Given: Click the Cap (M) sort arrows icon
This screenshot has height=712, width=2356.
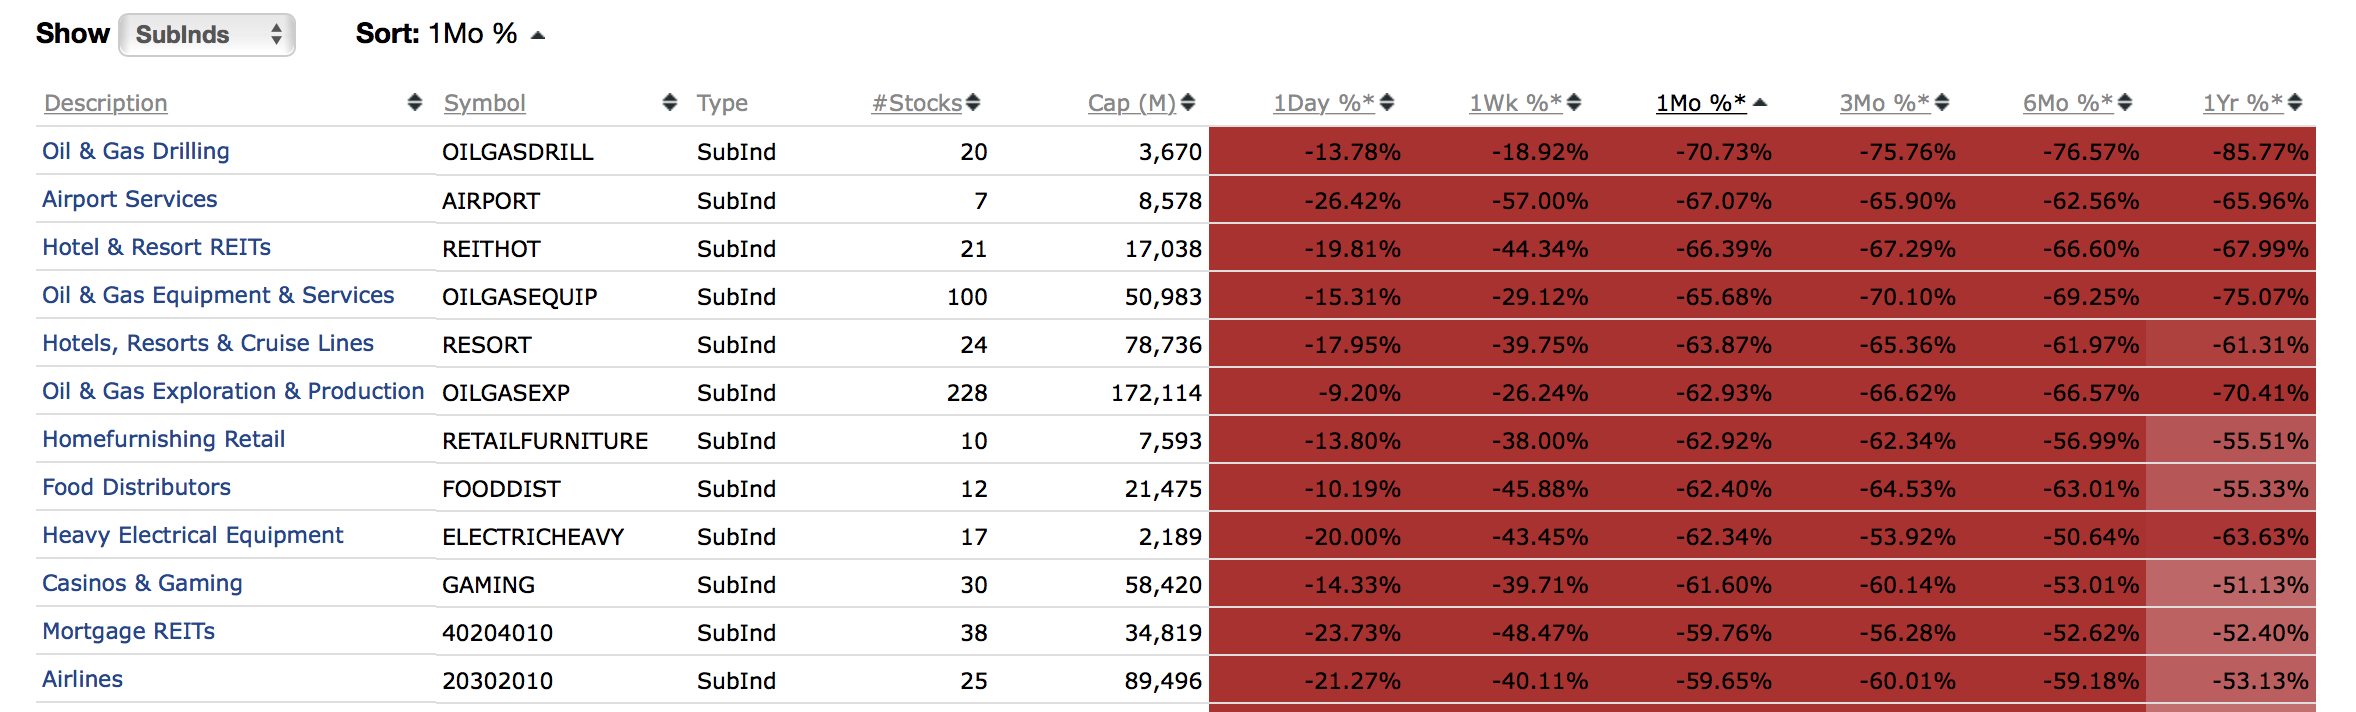Looking at the screenshot, I should 1188,102.
